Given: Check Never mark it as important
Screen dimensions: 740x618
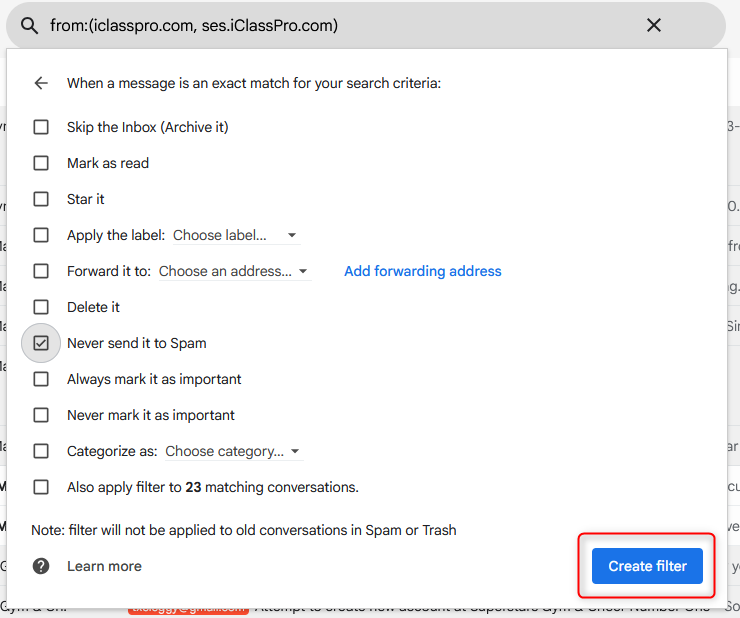Looking at the screenshot, I should pos(41,415).
